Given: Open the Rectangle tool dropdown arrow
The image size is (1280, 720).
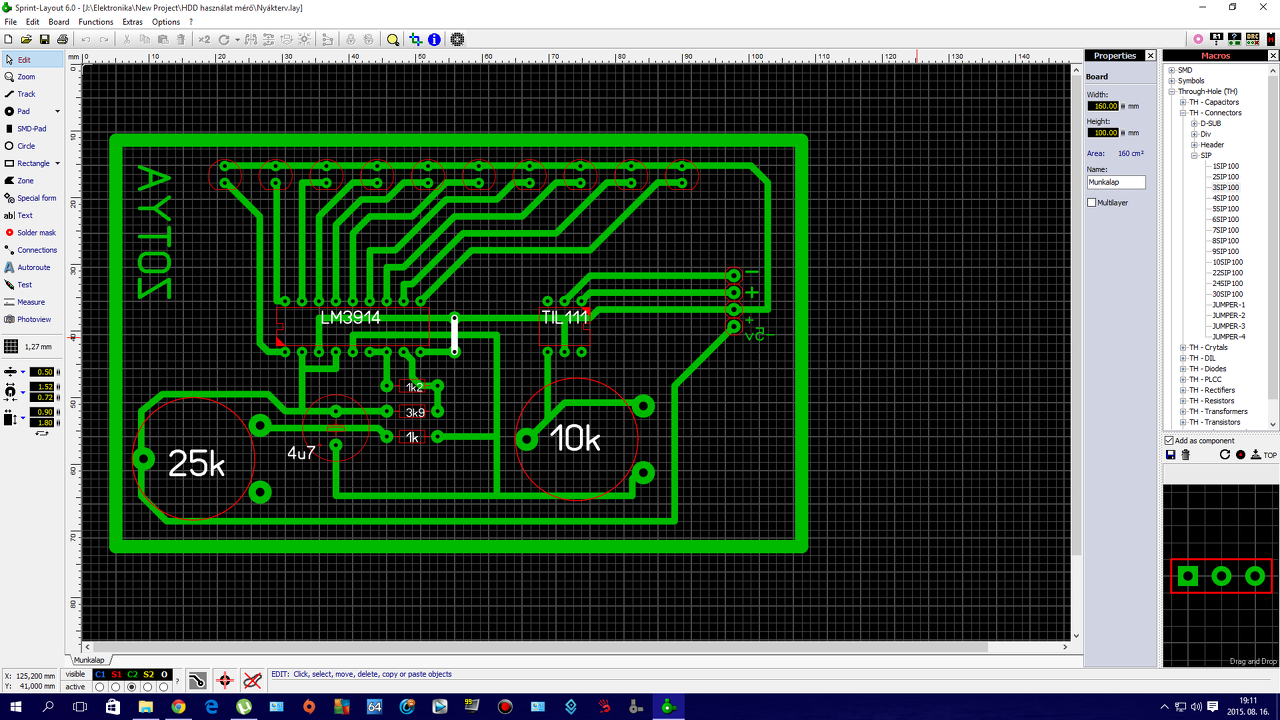Looking at the screenshot, I should [x=57, y=163].
